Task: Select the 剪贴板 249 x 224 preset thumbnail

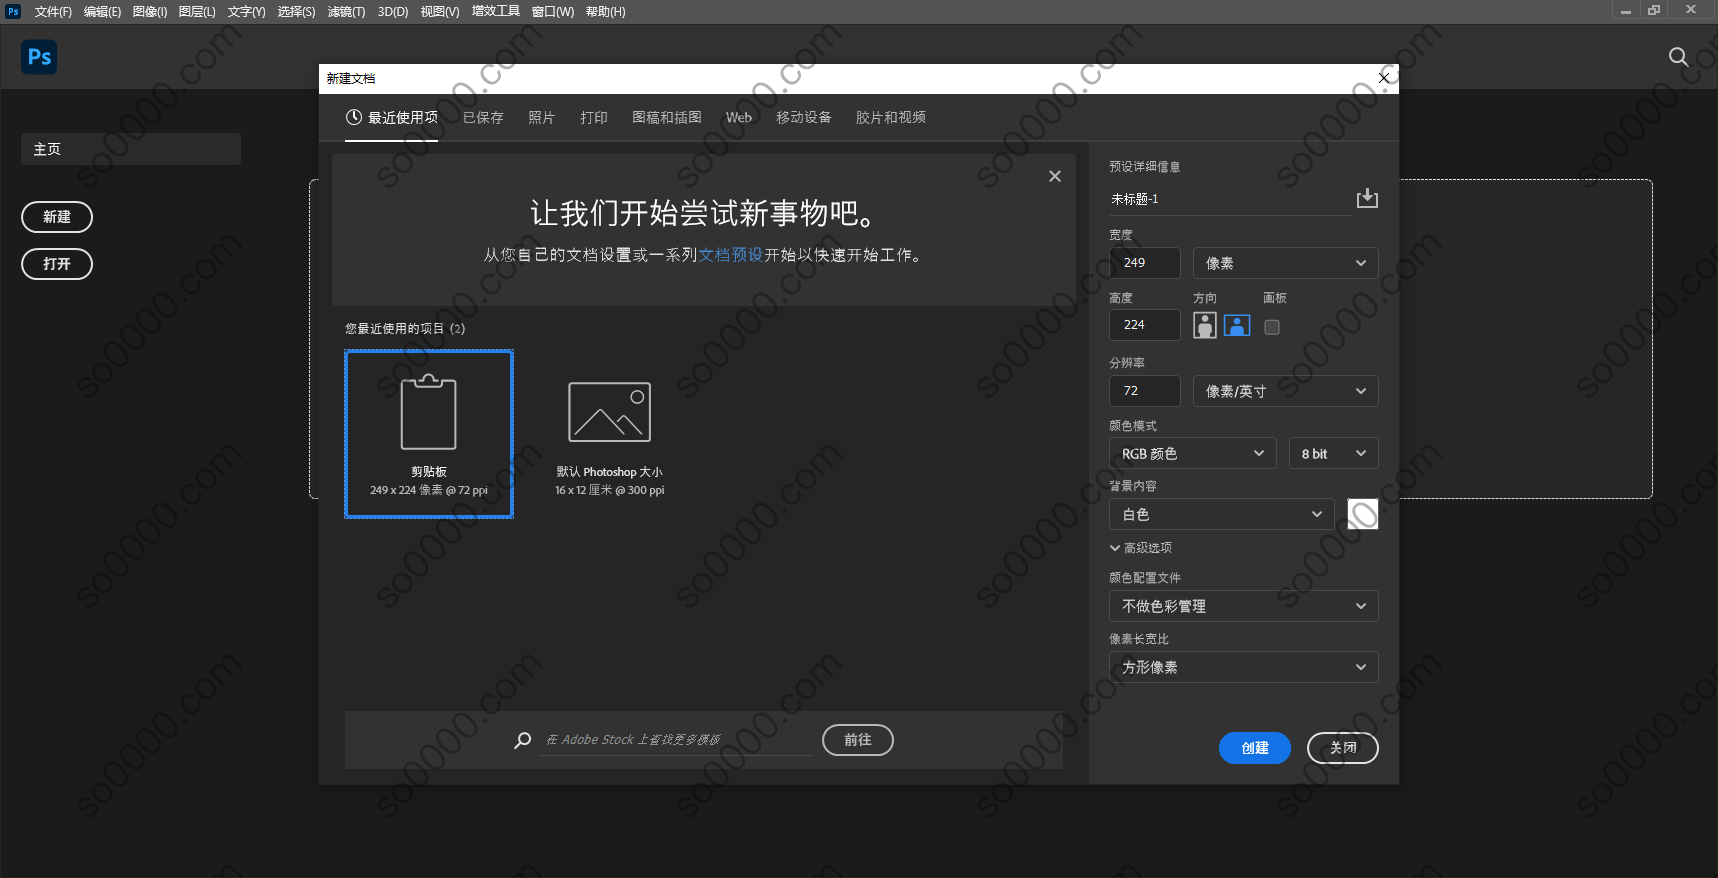Action: 429,434
